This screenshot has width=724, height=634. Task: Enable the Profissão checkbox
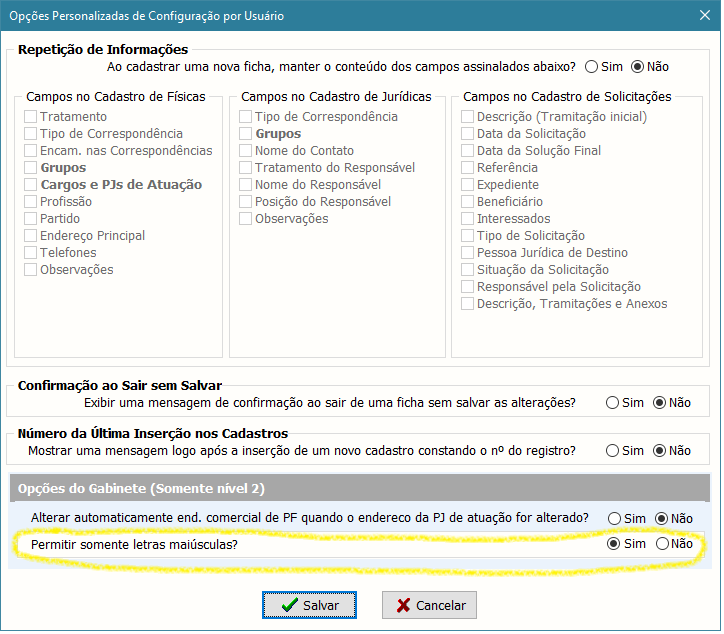(31, 202)
